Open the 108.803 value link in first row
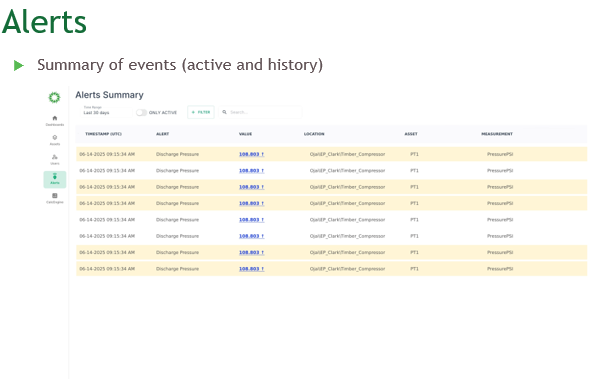The width and height of the screenshot is (613, 379). coord(251,154)
